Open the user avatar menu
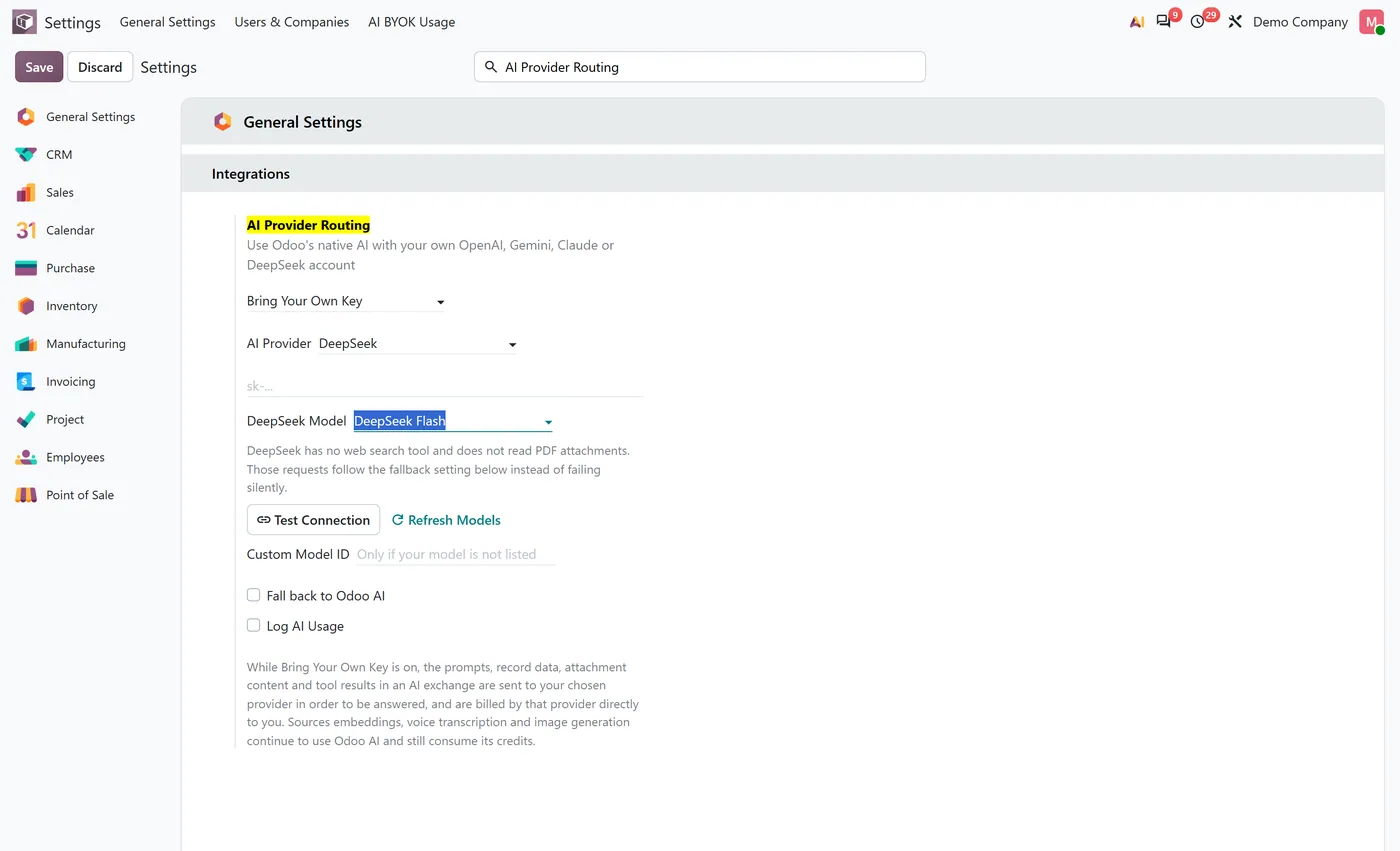The image size is (1400, 851). (1371, 22)
